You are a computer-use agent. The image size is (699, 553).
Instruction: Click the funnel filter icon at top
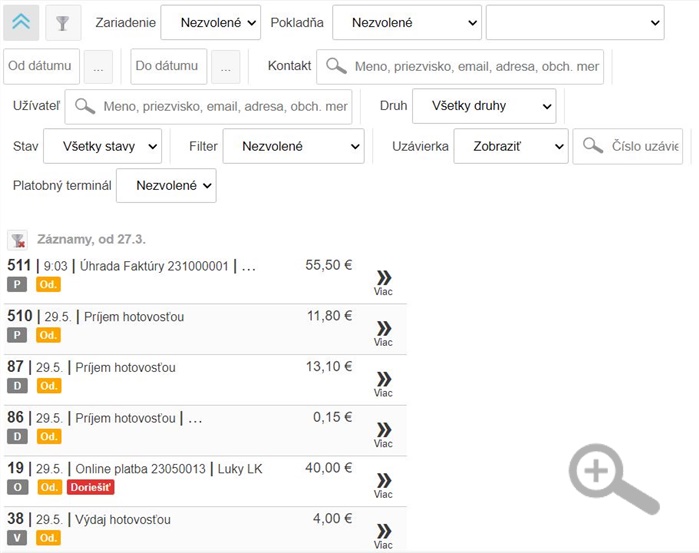tap(63, 22)
